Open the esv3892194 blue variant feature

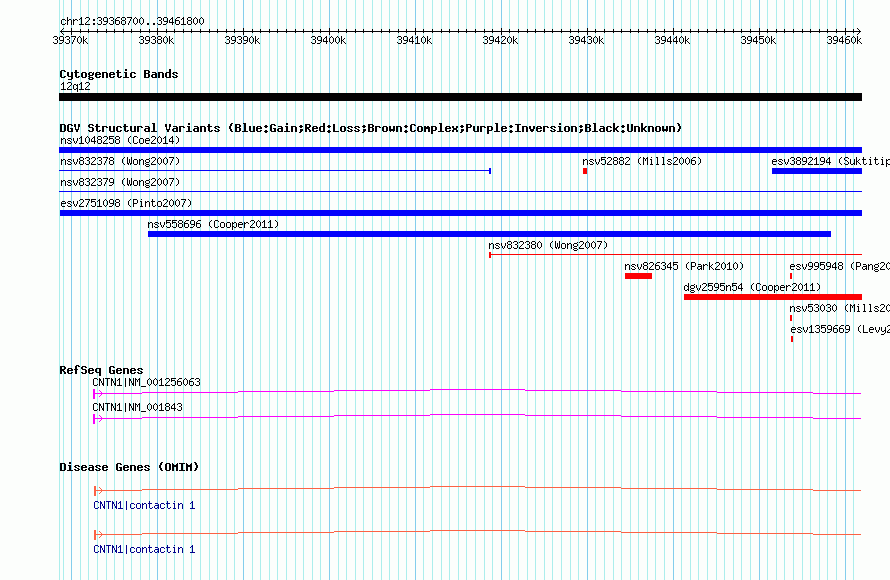816,171
